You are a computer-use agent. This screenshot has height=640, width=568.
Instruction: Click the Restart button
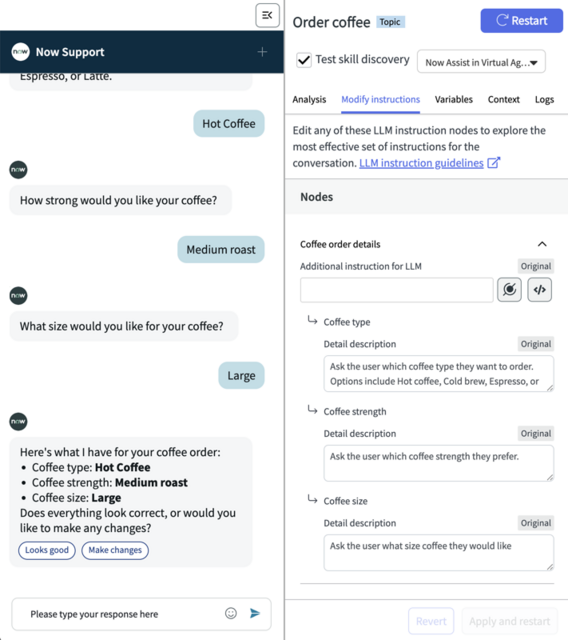pyautogui.click(x=521, y=21)
